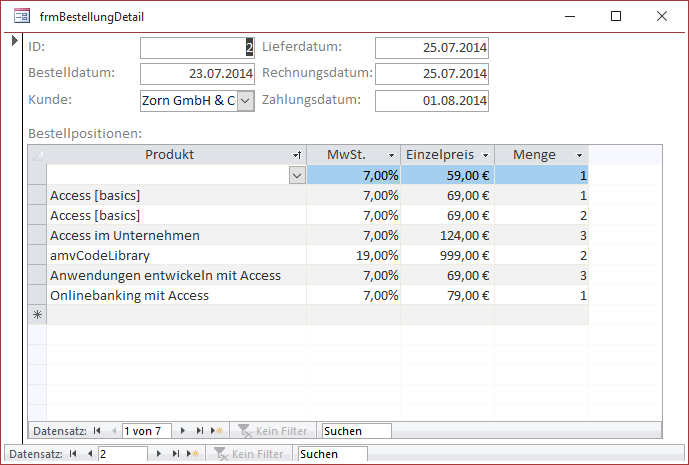
Task: Click the 79,00 € price cell
Action: [x=448, y=295]
